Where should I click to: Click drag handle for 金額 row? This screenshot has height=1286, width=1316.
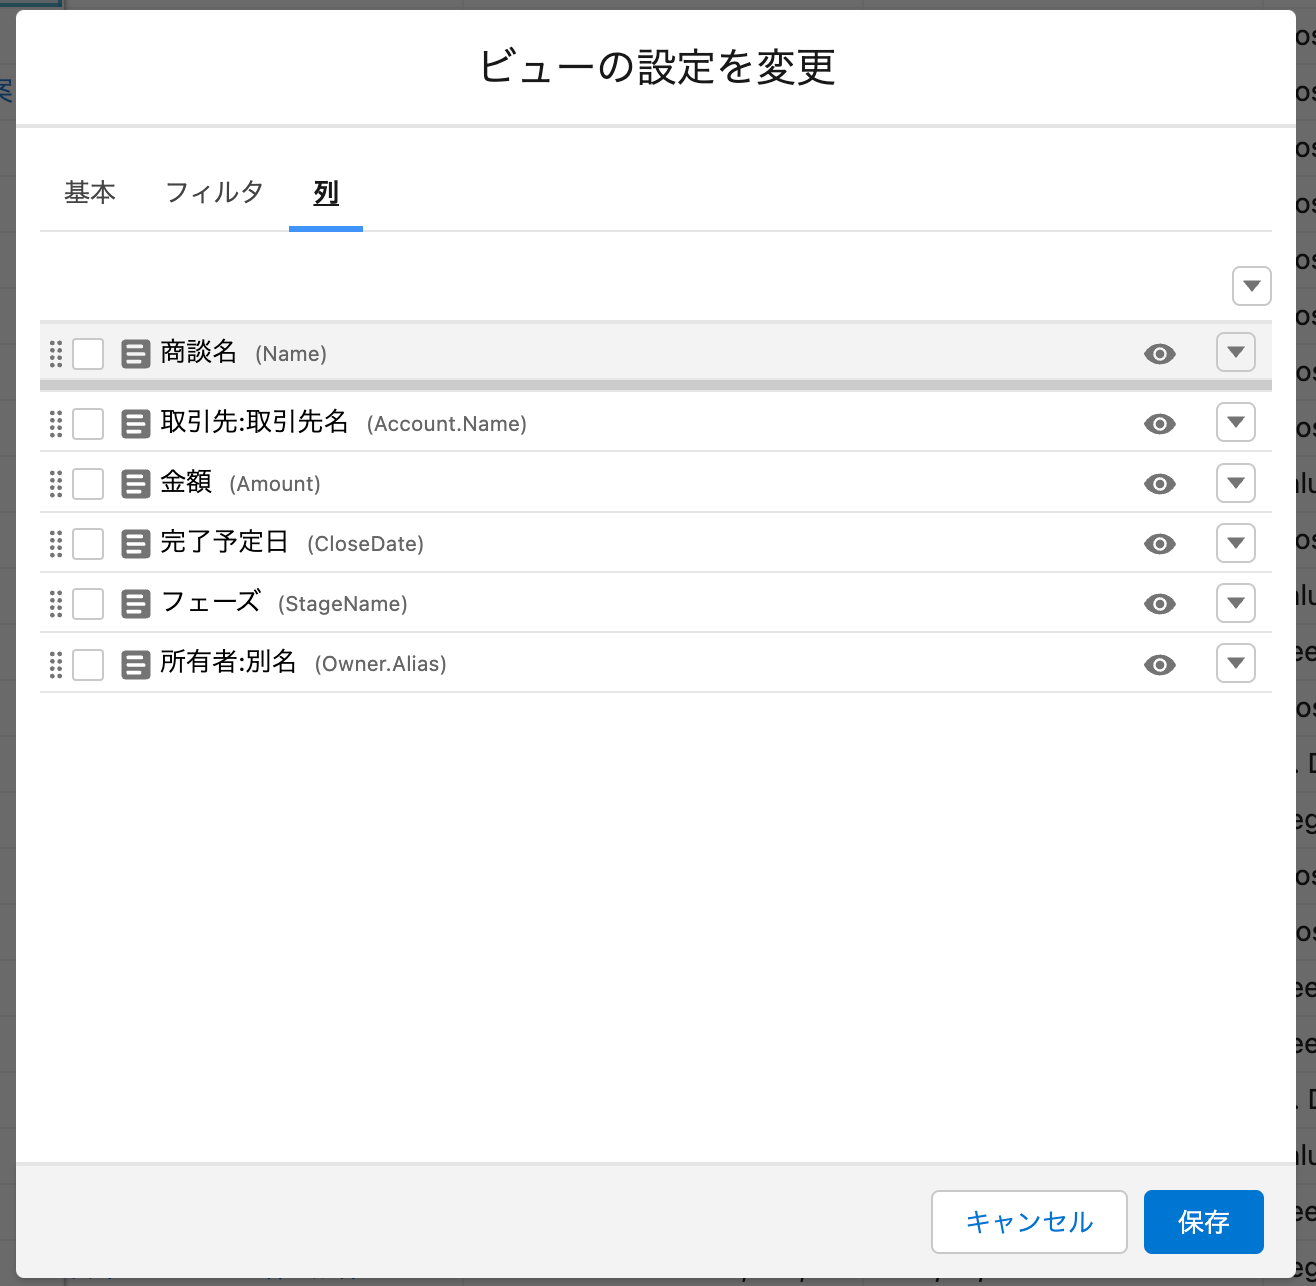(56, 484)
